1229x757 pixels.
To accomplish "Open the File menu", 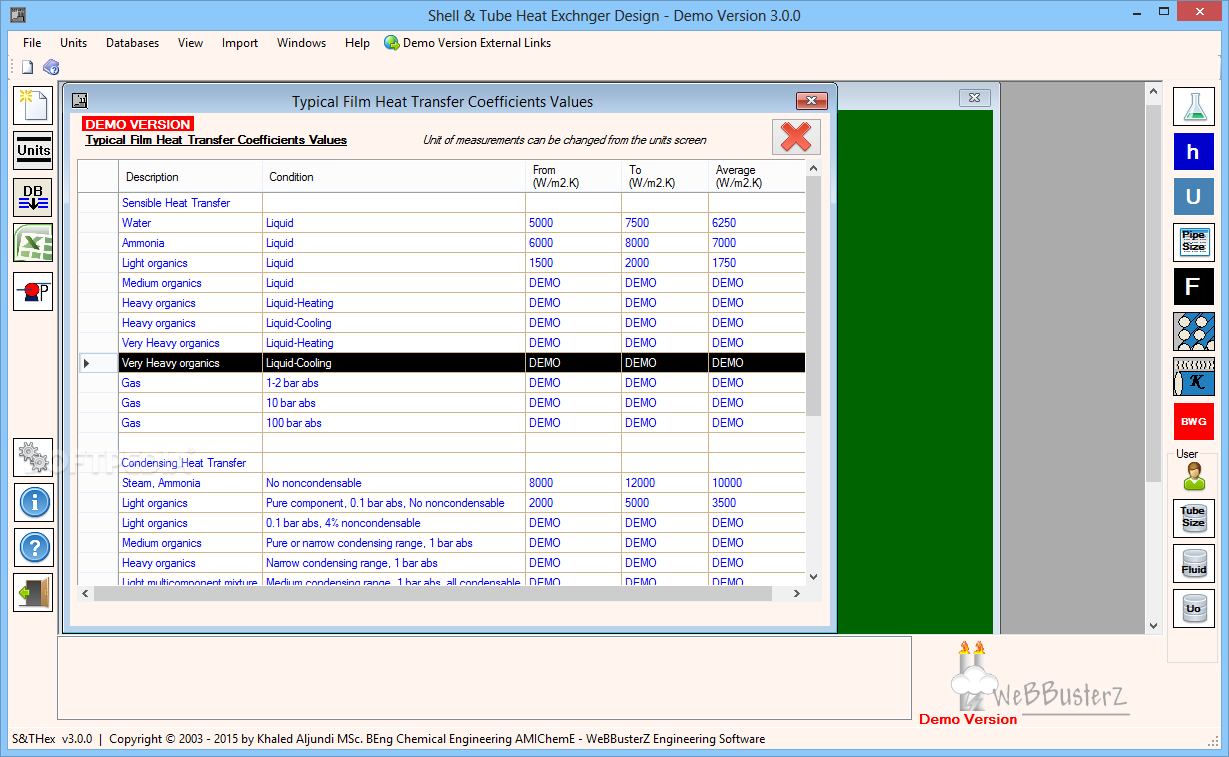I will click(x=32, y=43).
